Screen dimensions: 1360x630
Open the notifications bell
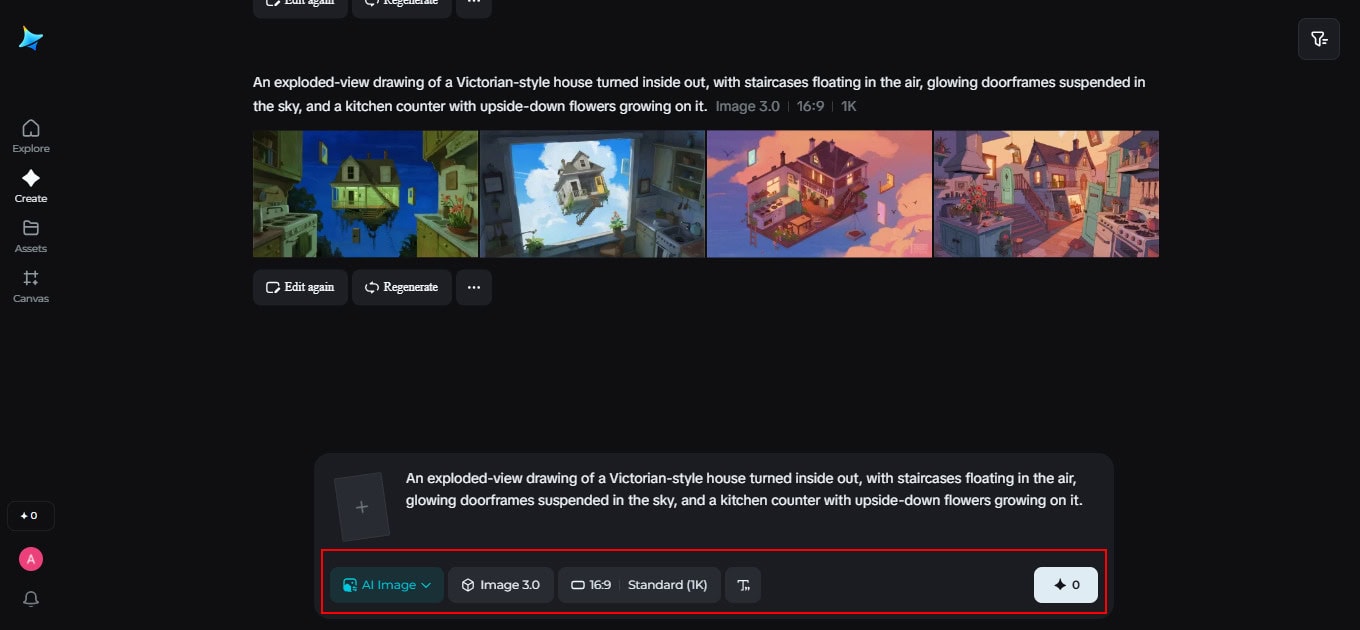tap(31, 599)
